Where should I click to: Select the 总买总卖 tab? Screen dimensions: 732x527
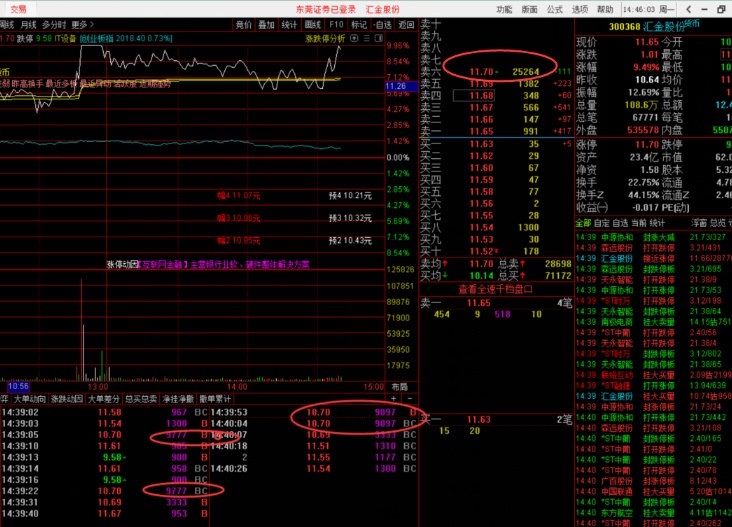click(x=141, y=399)
